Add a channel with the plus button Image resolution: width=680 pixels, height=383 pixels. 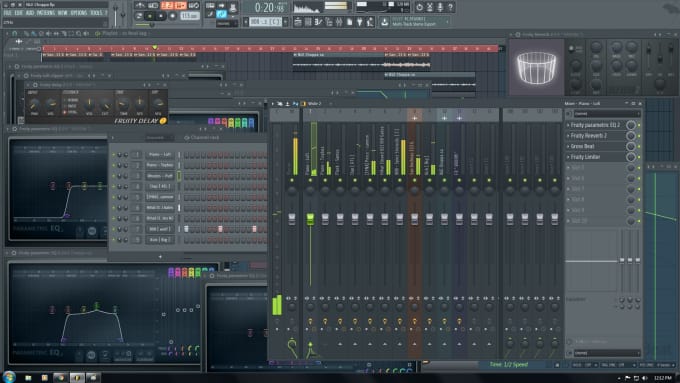click(160, 257)
